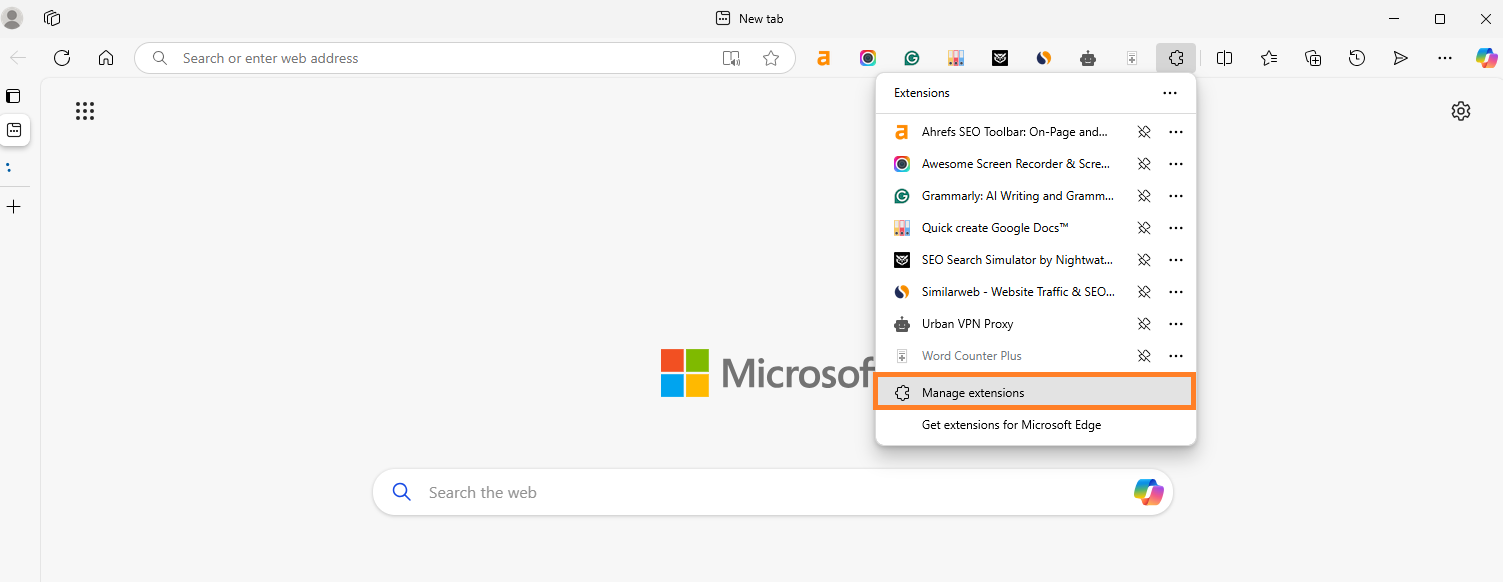Image resolution: width=1503 pixels, height=582 pixels.
Task: Click the History clock icon
Action: tap(1357, 58)
